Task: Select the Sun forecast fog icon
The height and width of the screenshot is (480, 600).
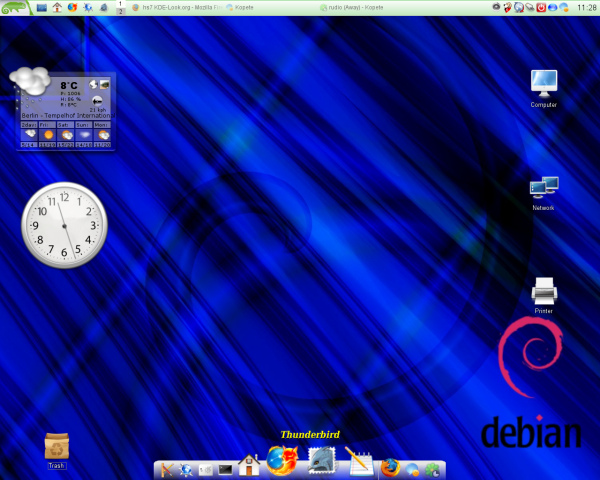Action: point(84,135)
